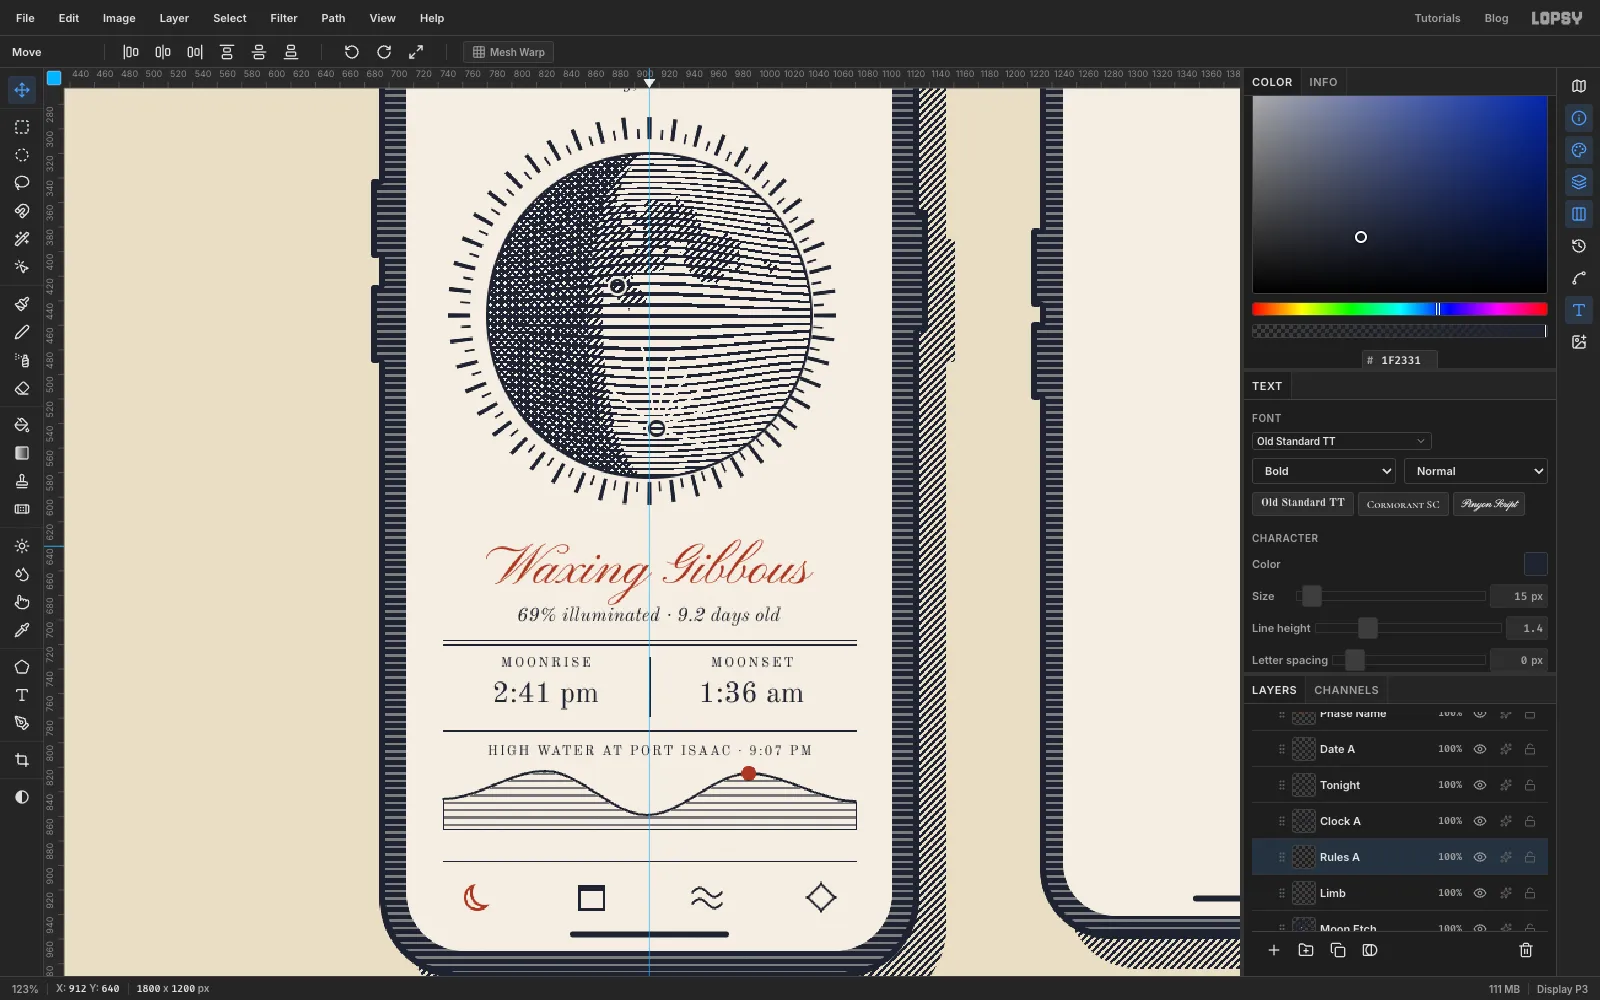1600x1000 pixels.
Task: Select the Move tool
Action: point(22,90)
